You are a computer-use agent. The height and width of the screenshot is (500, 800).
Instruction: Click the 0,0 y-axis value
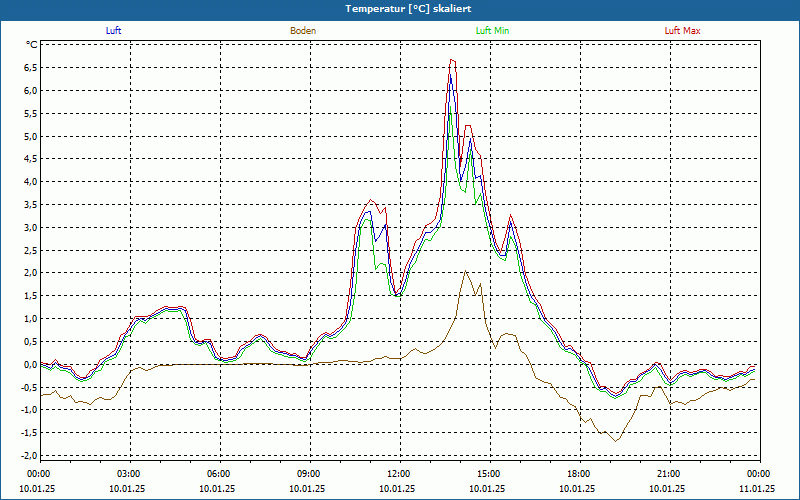[x=31, y=364]
